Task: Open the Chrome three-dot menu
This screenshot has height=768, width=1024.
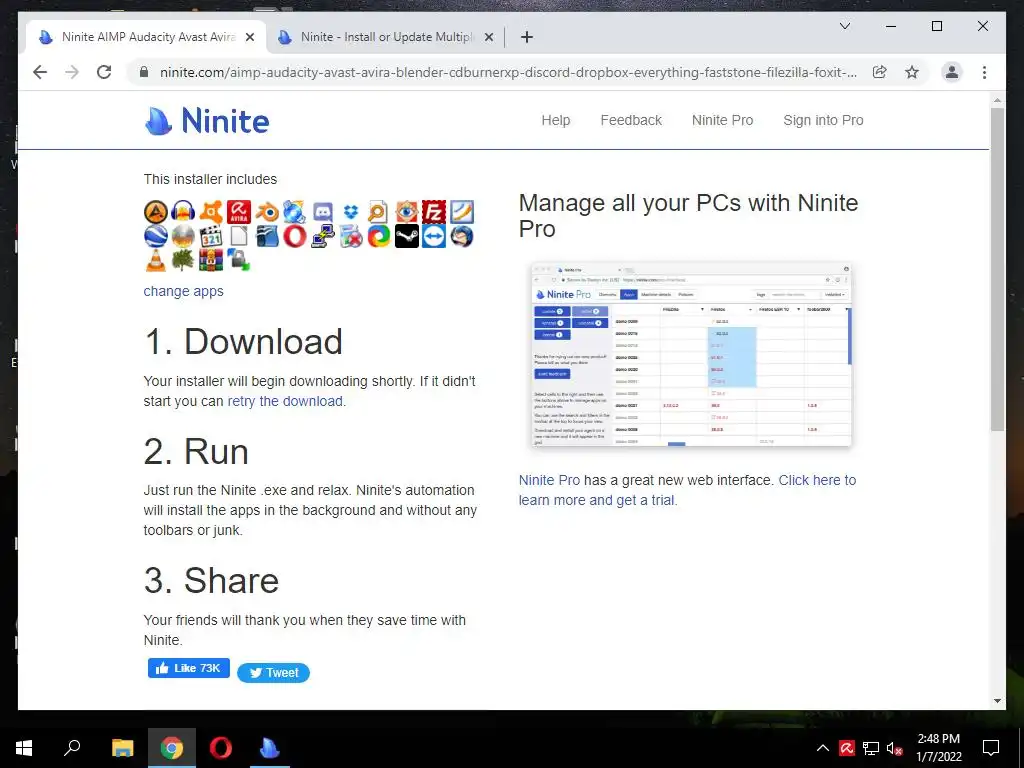Action: tap(984, 72)
